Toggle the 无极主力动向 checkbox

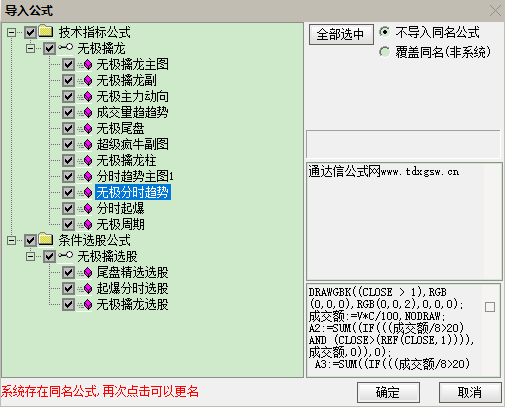click(68, 96)
